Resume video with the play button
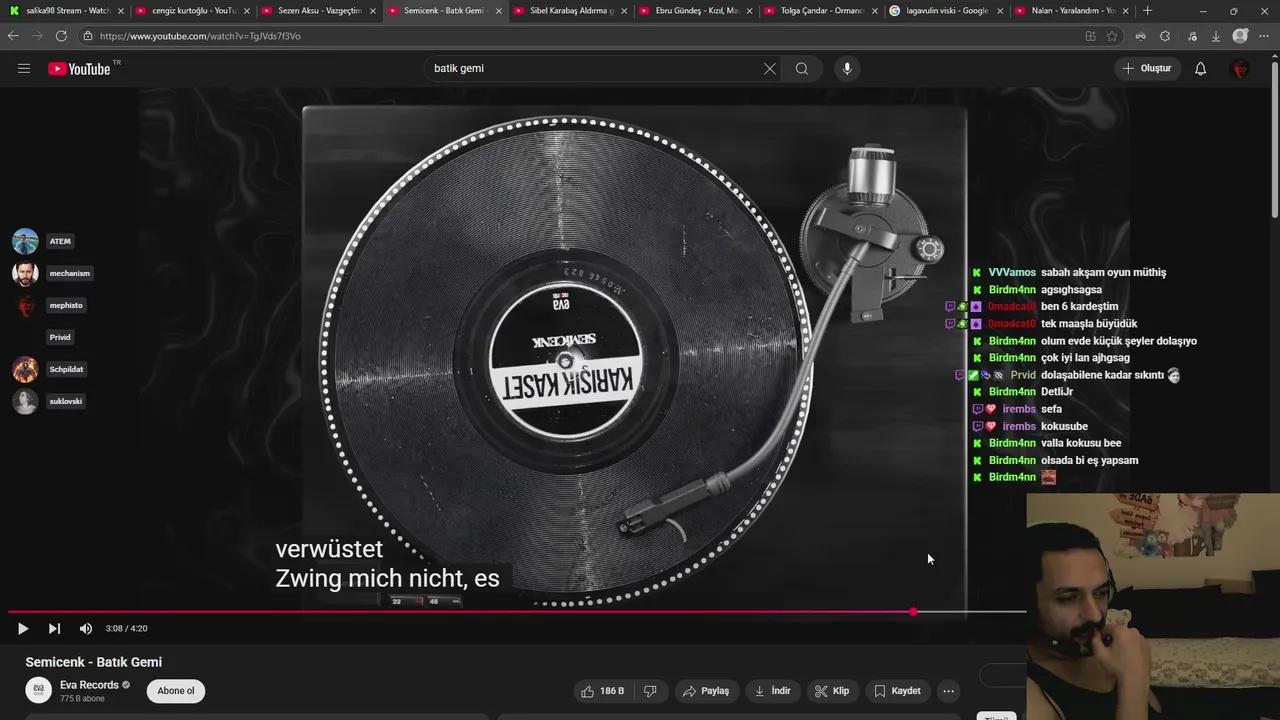The image size is (1280, 720). [23, 628]
